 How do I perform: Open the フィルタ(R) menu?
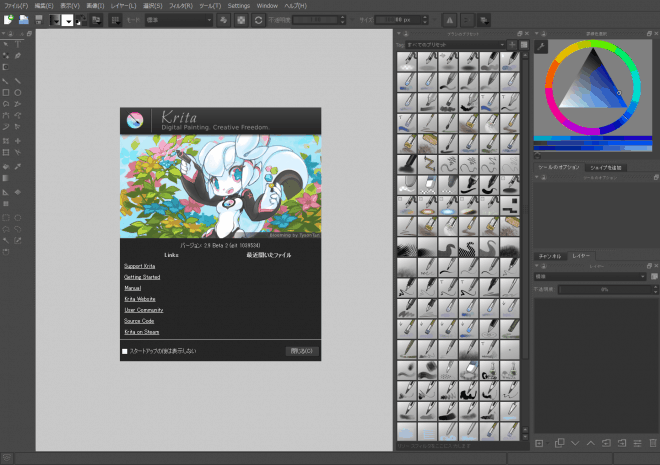click(181, 6)
